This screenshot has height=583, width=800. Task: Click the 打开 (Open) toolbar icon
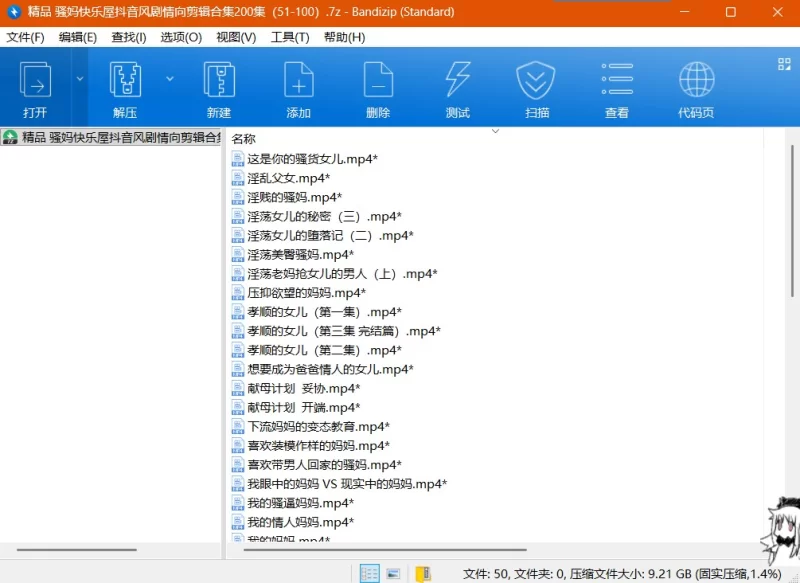(x=35, y=88)
